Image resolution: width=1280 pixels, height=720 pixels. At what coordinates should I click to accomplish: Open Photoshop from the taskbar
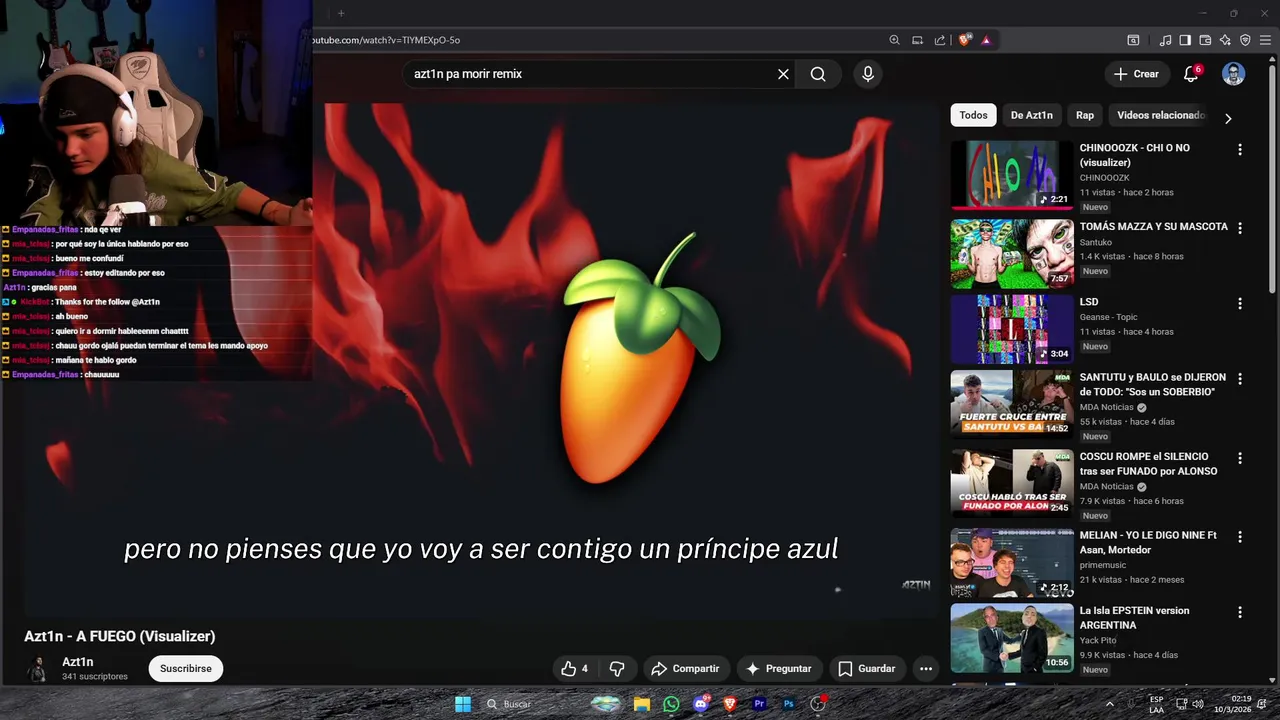tap(788, 704)
